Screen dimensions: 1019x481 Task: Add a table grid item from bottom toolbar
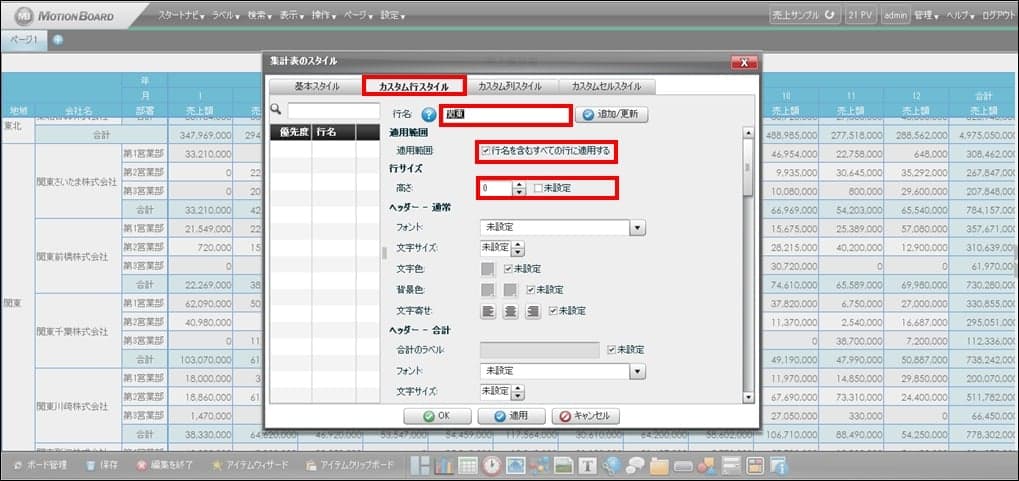coord(468,465)
